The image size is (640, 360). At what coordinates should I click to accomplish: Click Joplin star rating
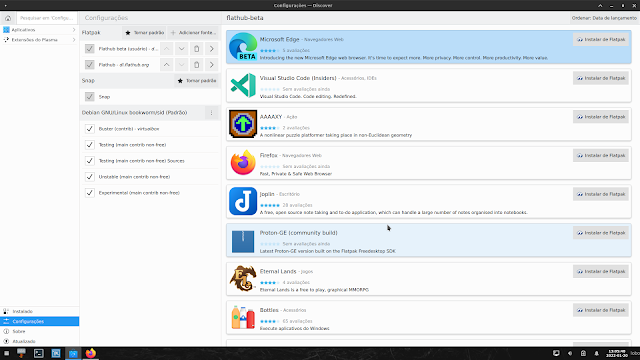pos(270,205)
